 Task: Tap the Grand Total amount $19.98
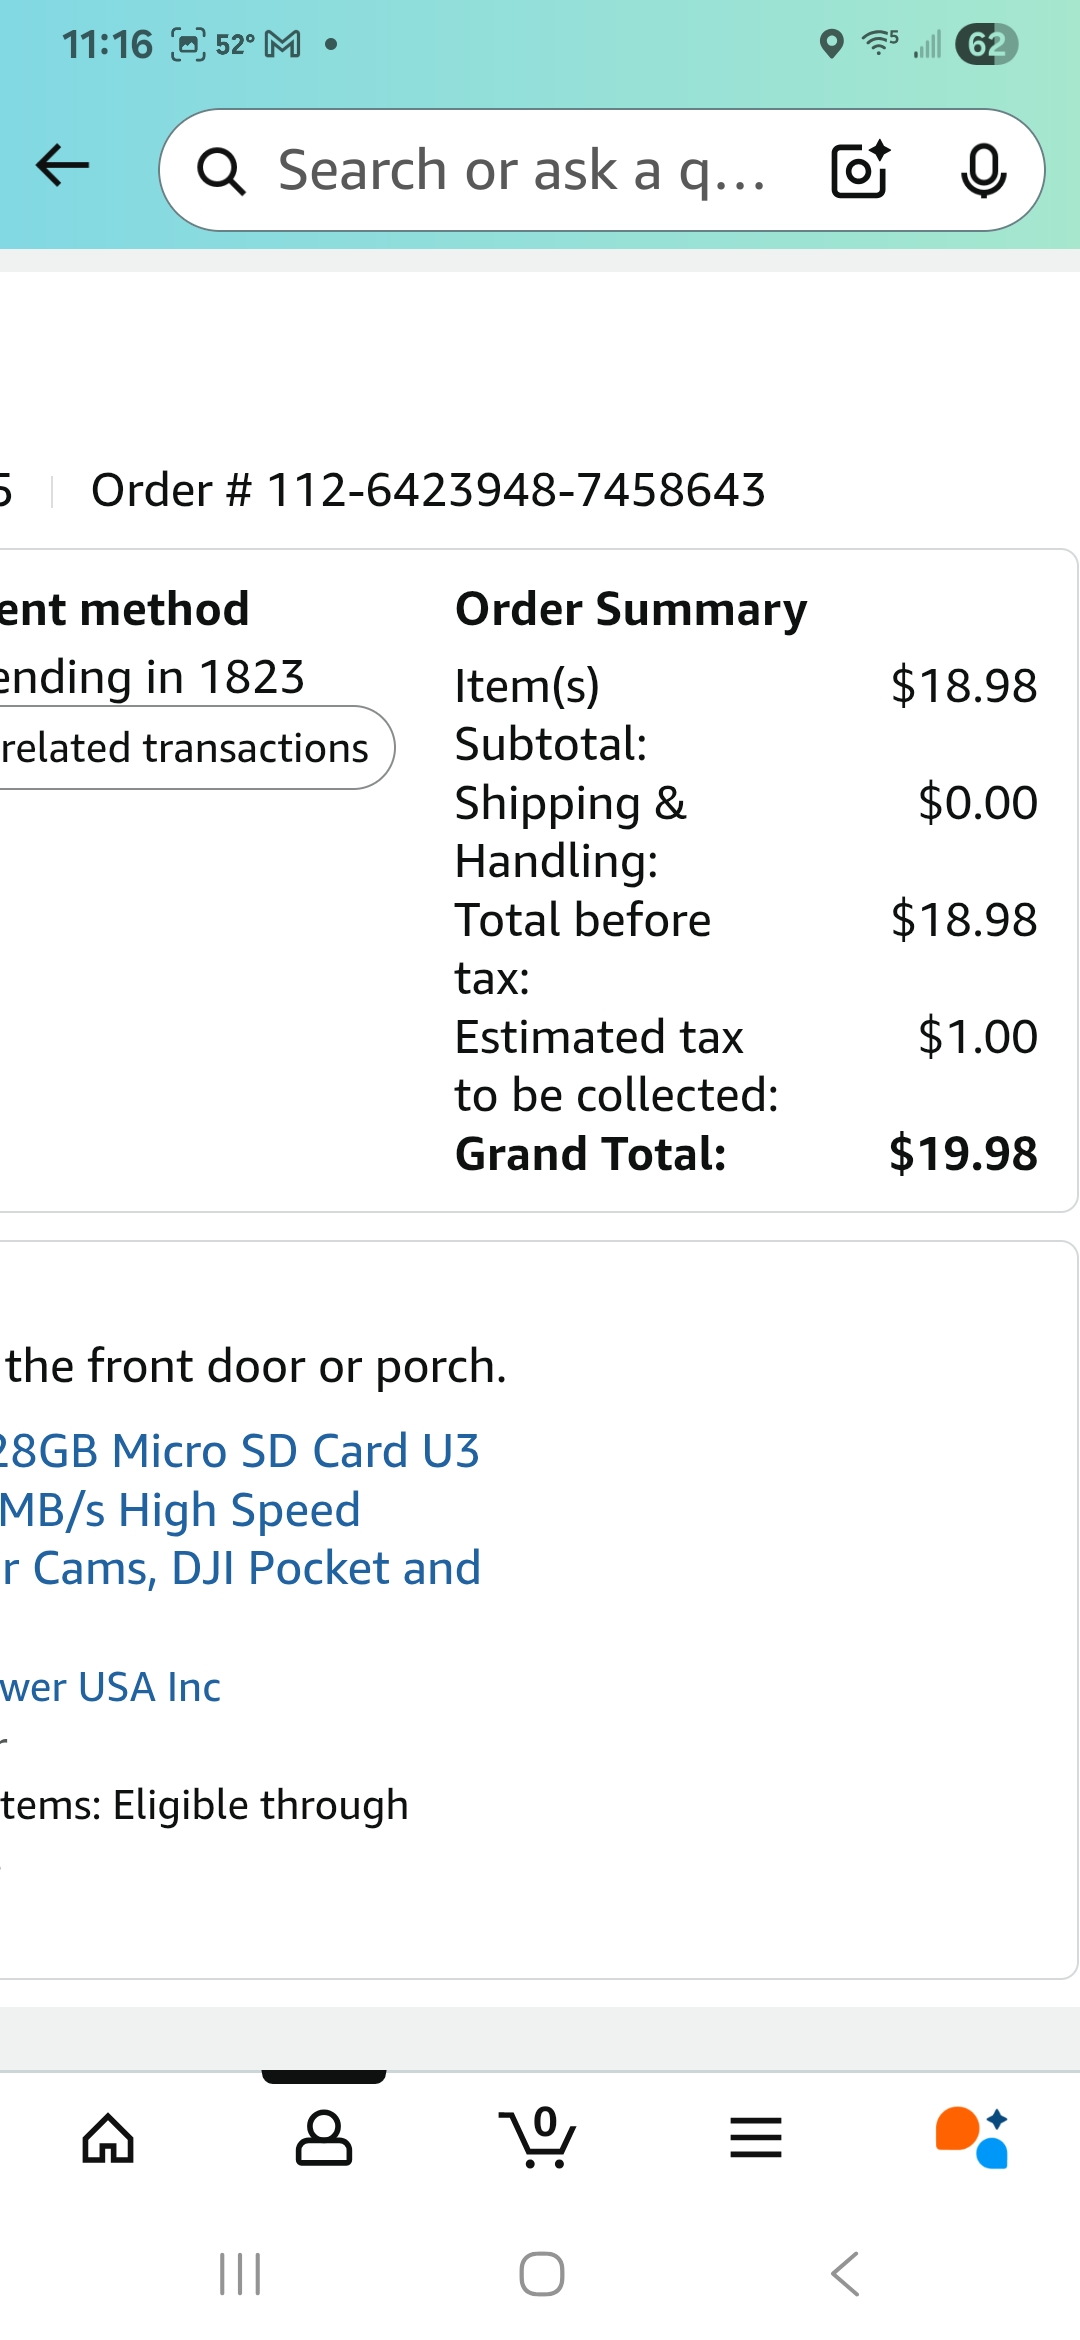(x=962, y=1154)
